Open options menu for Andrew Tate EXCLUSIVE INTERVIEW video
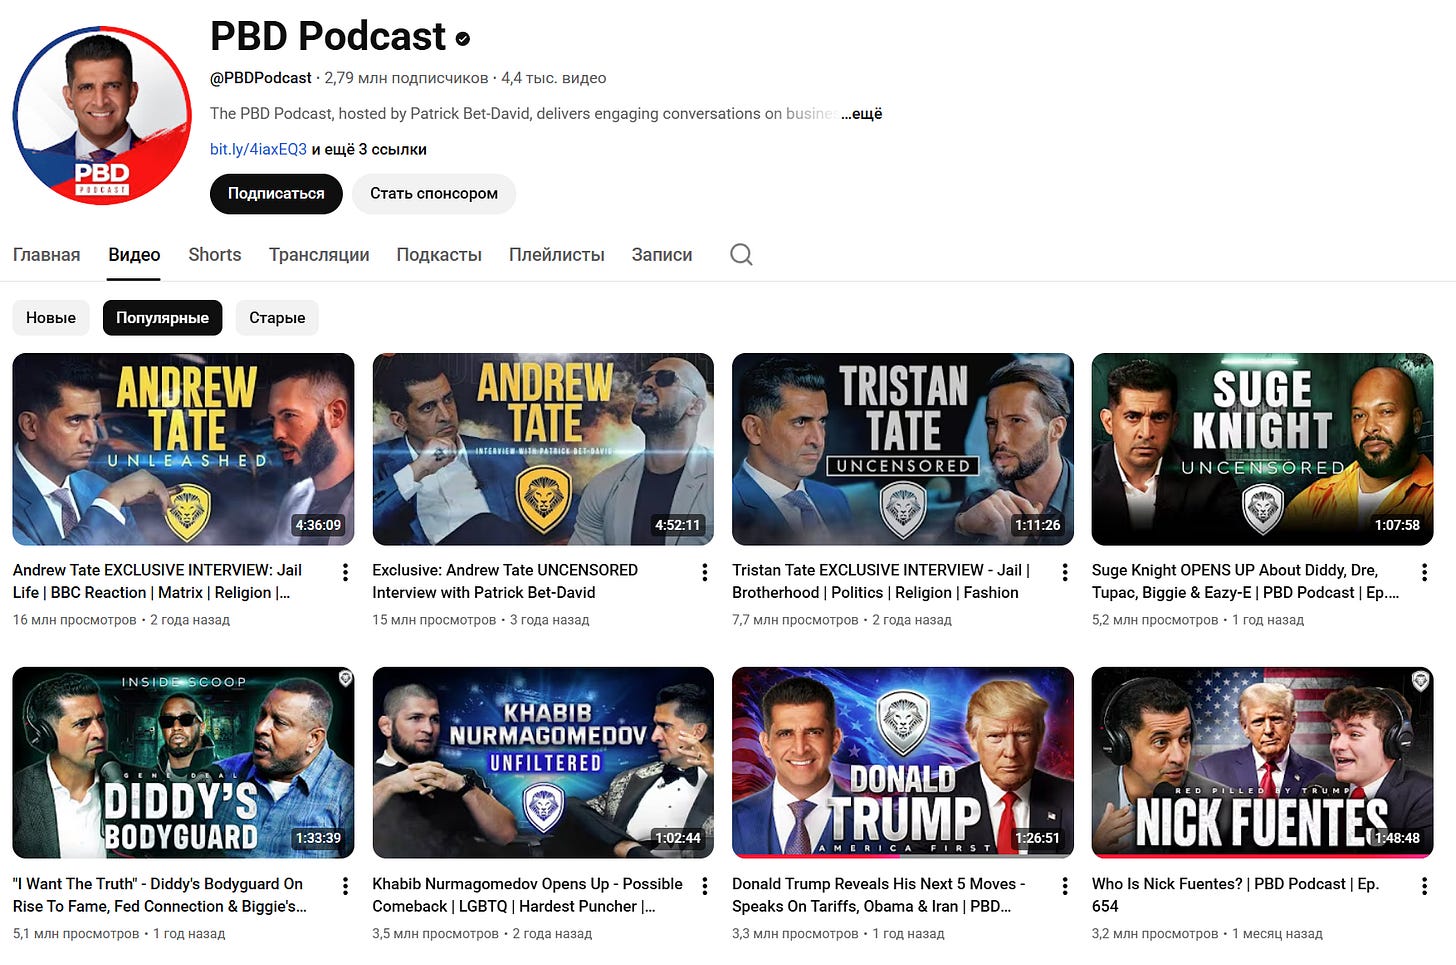 coord(345,572)
